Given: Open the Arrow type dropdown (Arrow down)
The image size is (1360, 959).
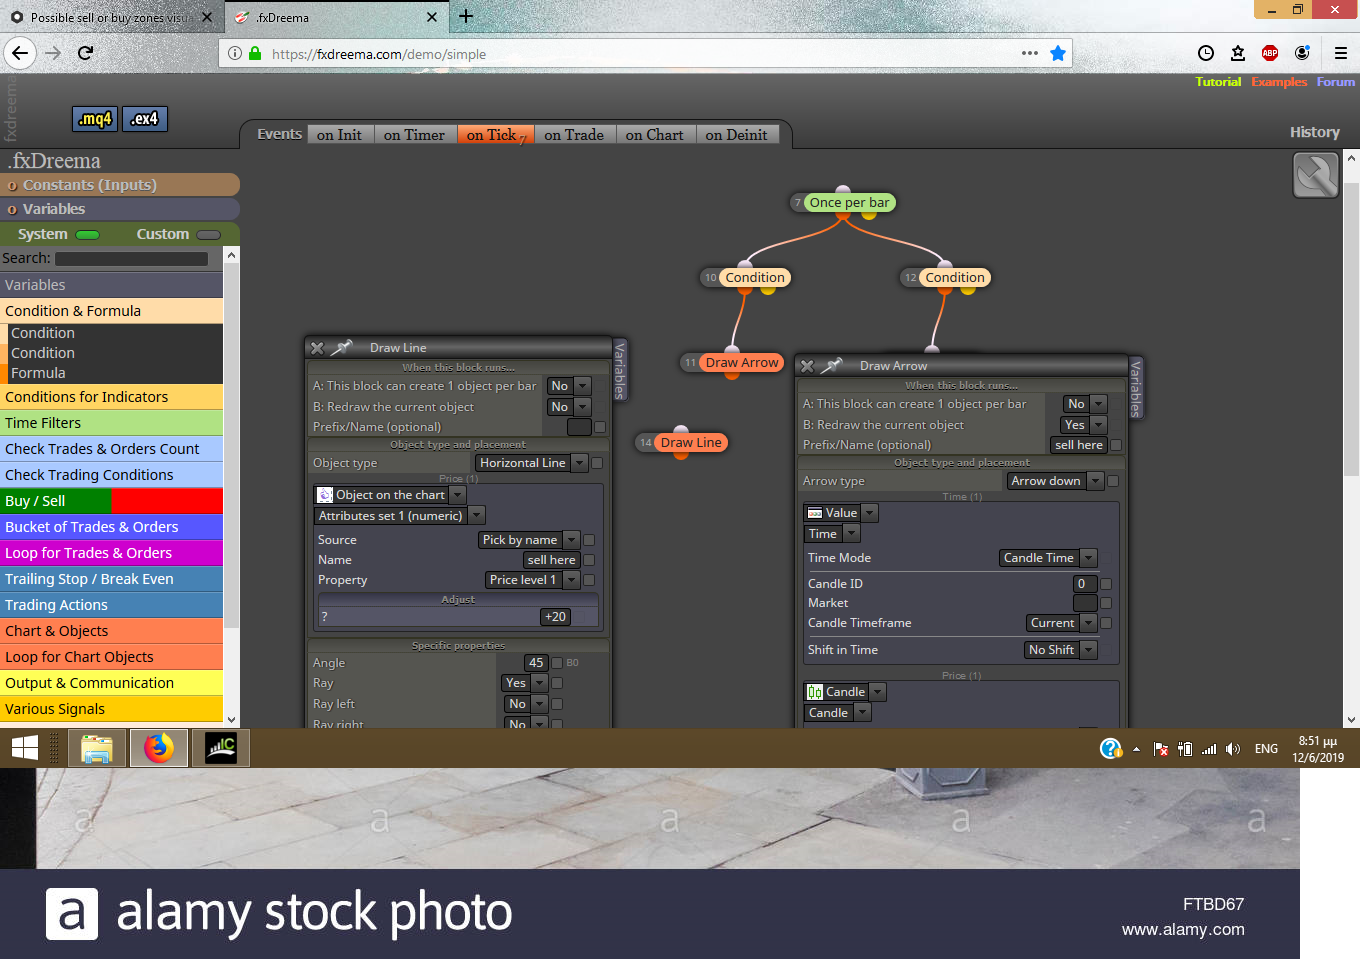Looking at the screenshot, I should (x=1054, y=481).
